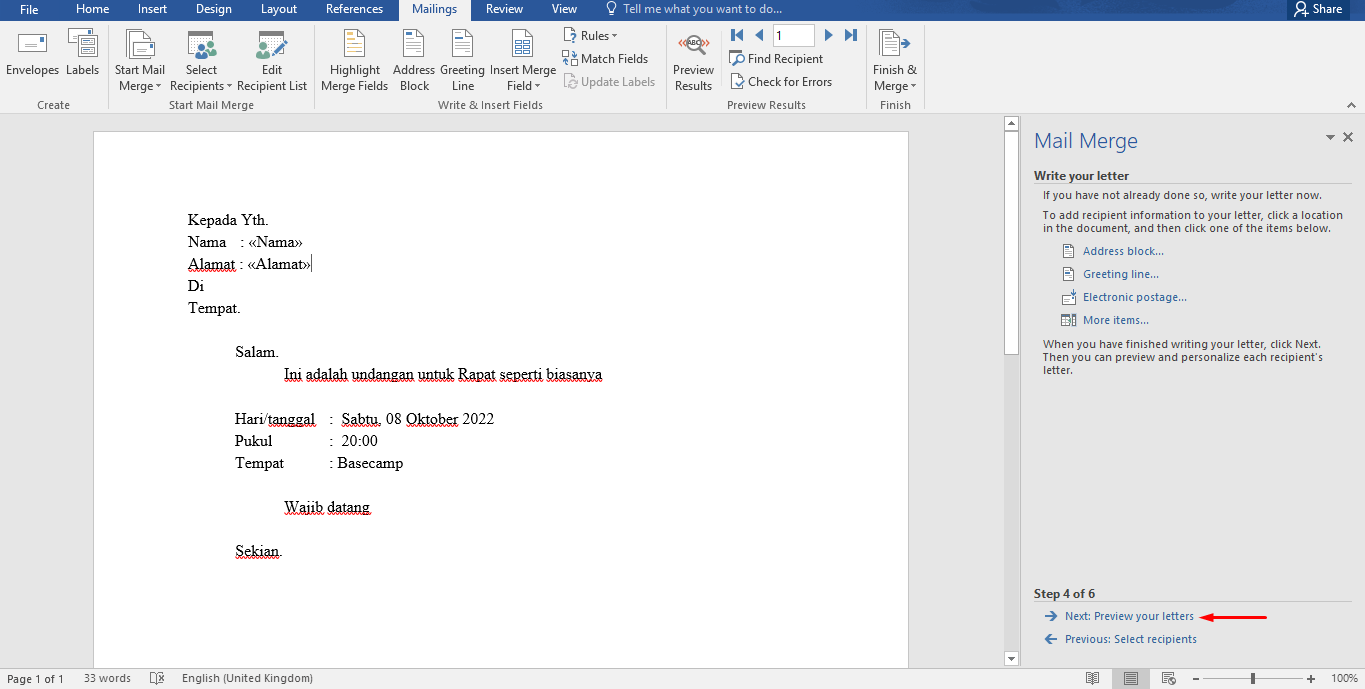Close the Mail Merge pane
The height and width of the screenshot is (689, 1365).
(x=1348, y=138)
